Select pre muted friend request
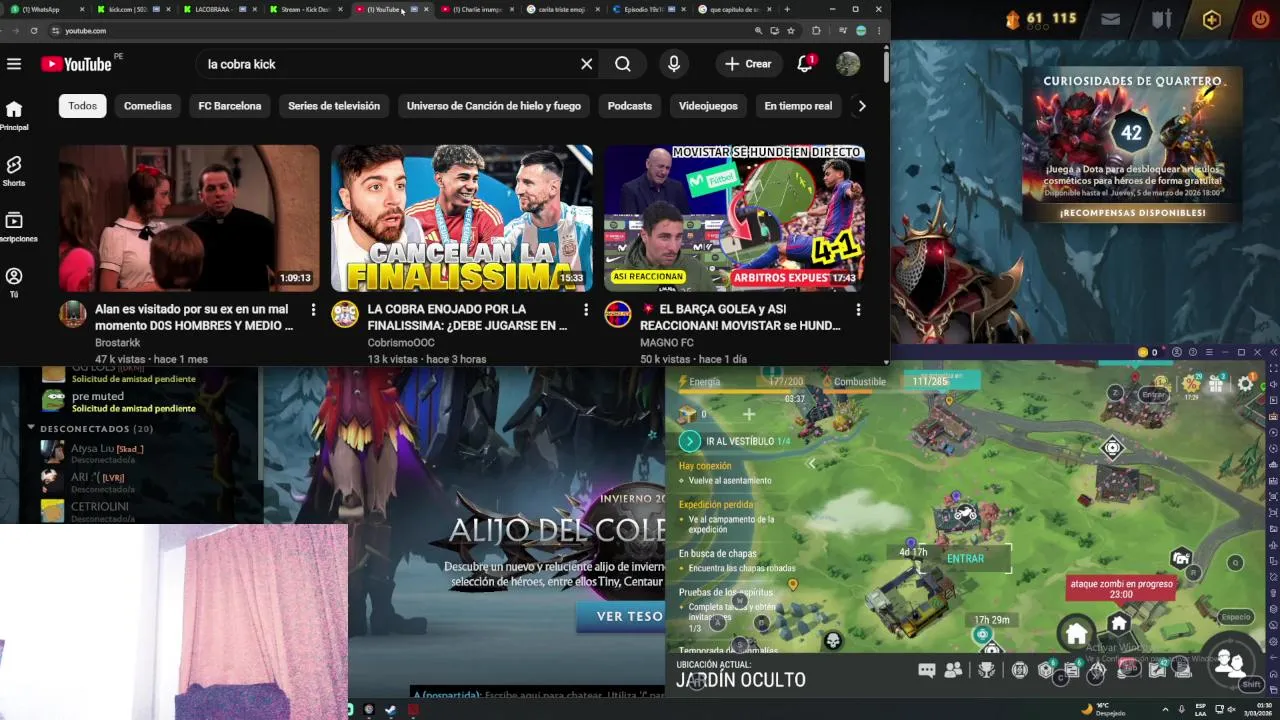1280x720 pixels. pos(118,401)
